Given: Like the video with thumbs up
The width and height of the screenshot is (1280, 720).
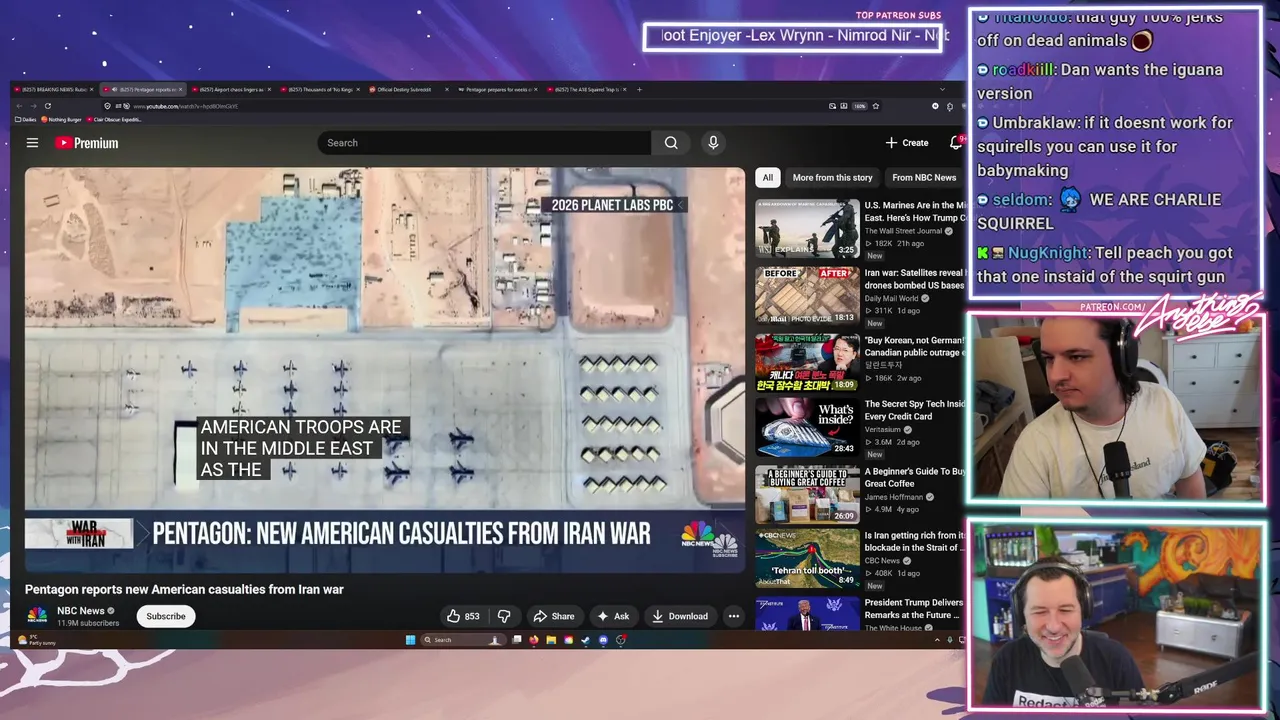Looking at the screenshot, I should [x=463, y=616].
